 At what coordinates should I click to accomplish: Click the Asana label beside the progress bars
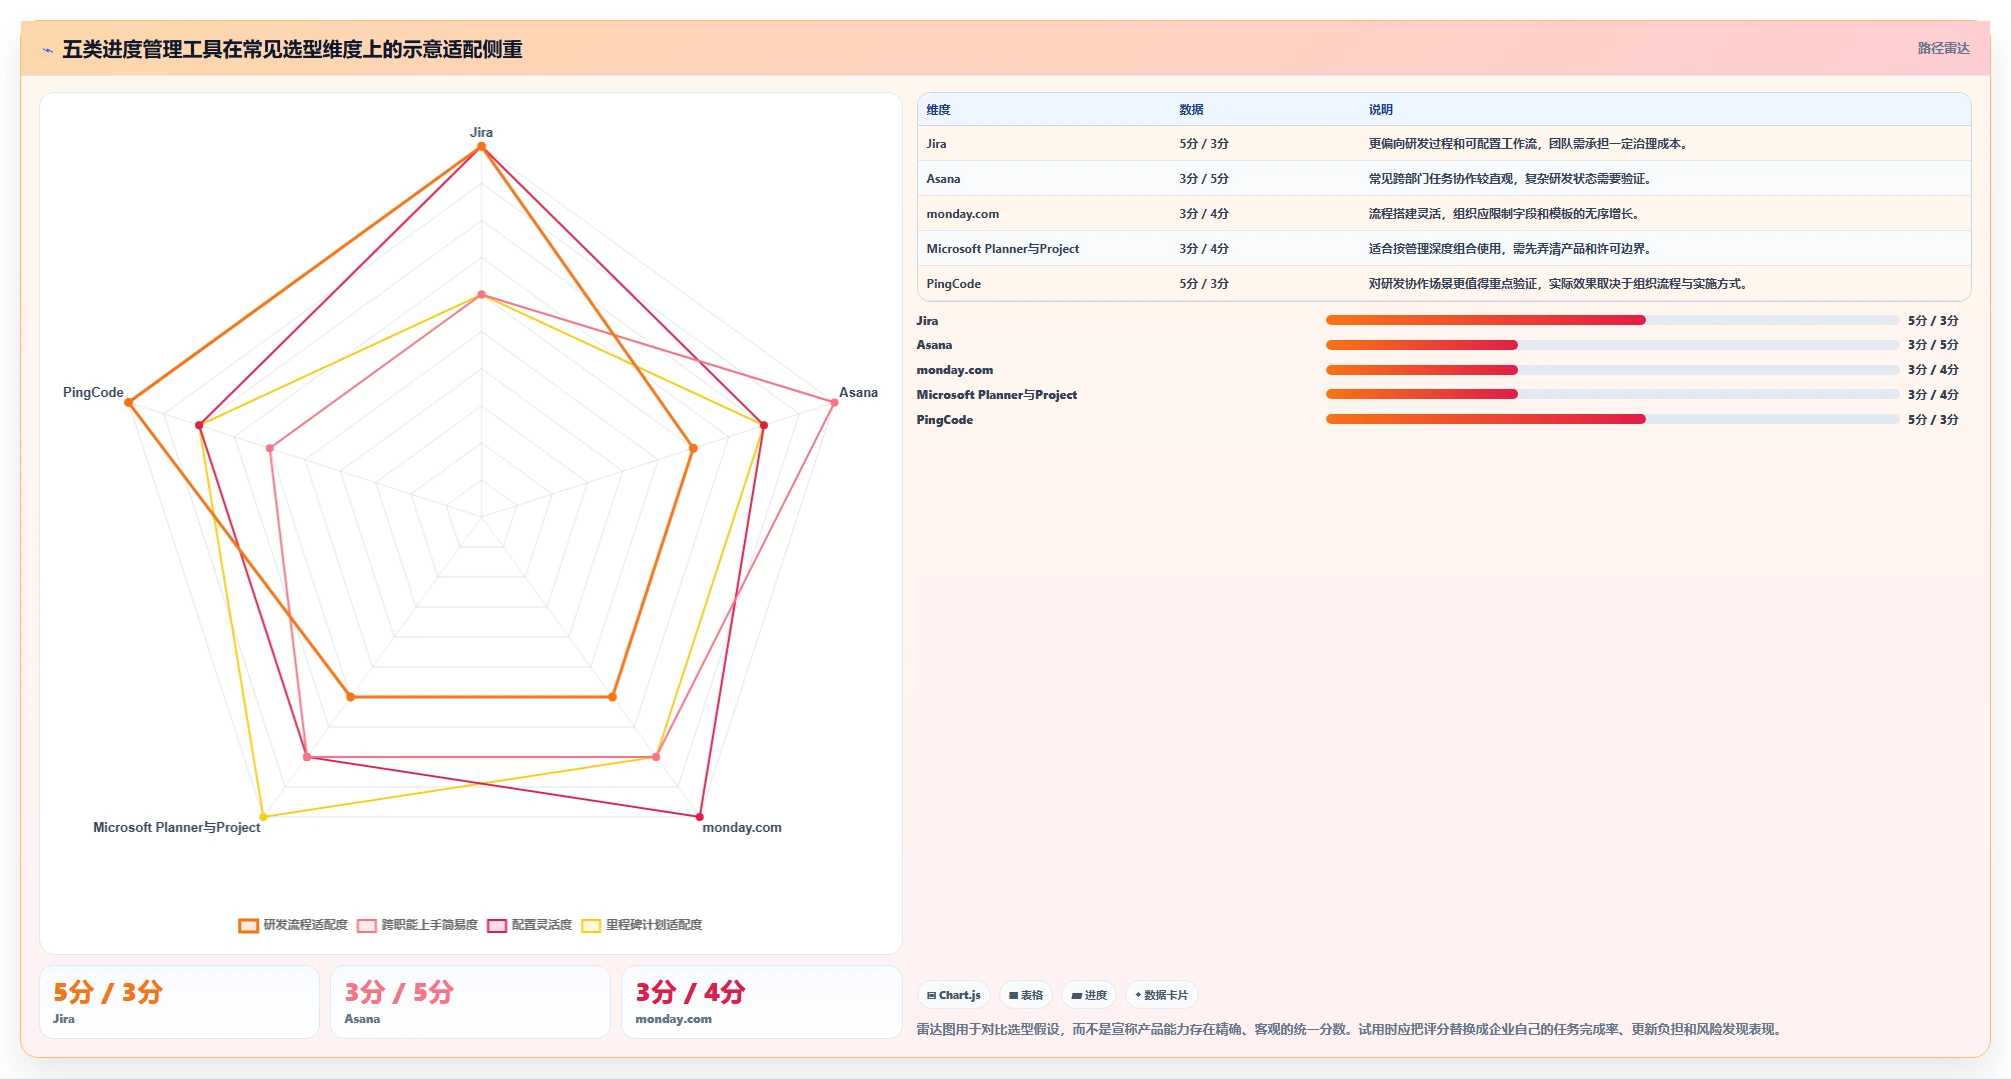click(x=934, y=345)
